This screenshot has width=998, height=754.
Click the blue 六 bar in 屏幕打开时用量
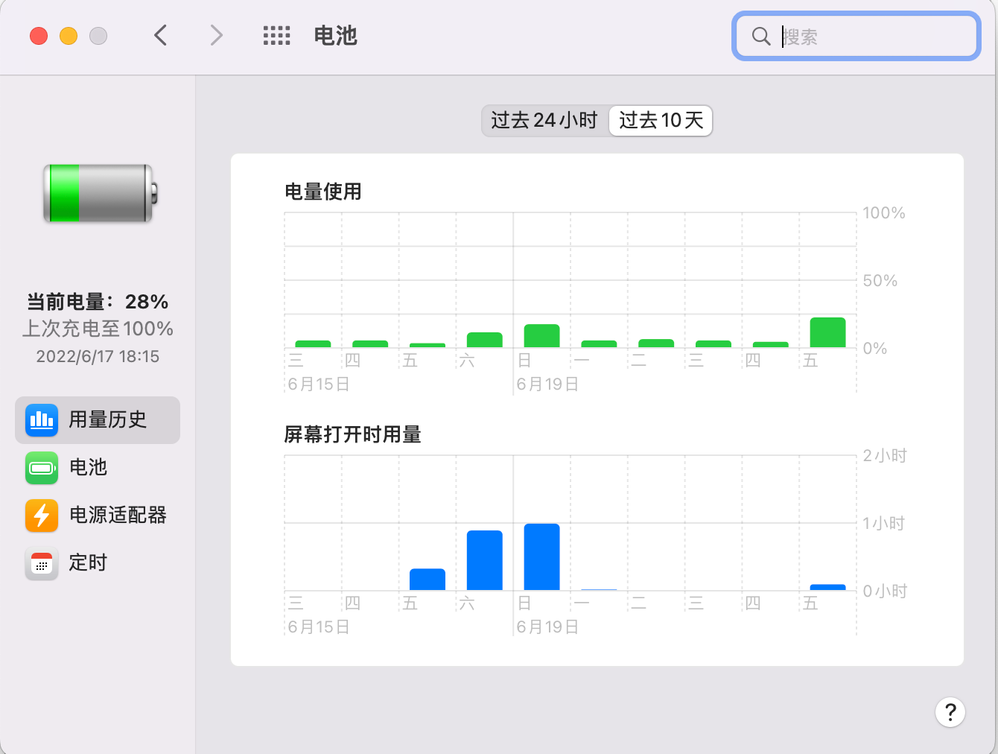[484, 561]
